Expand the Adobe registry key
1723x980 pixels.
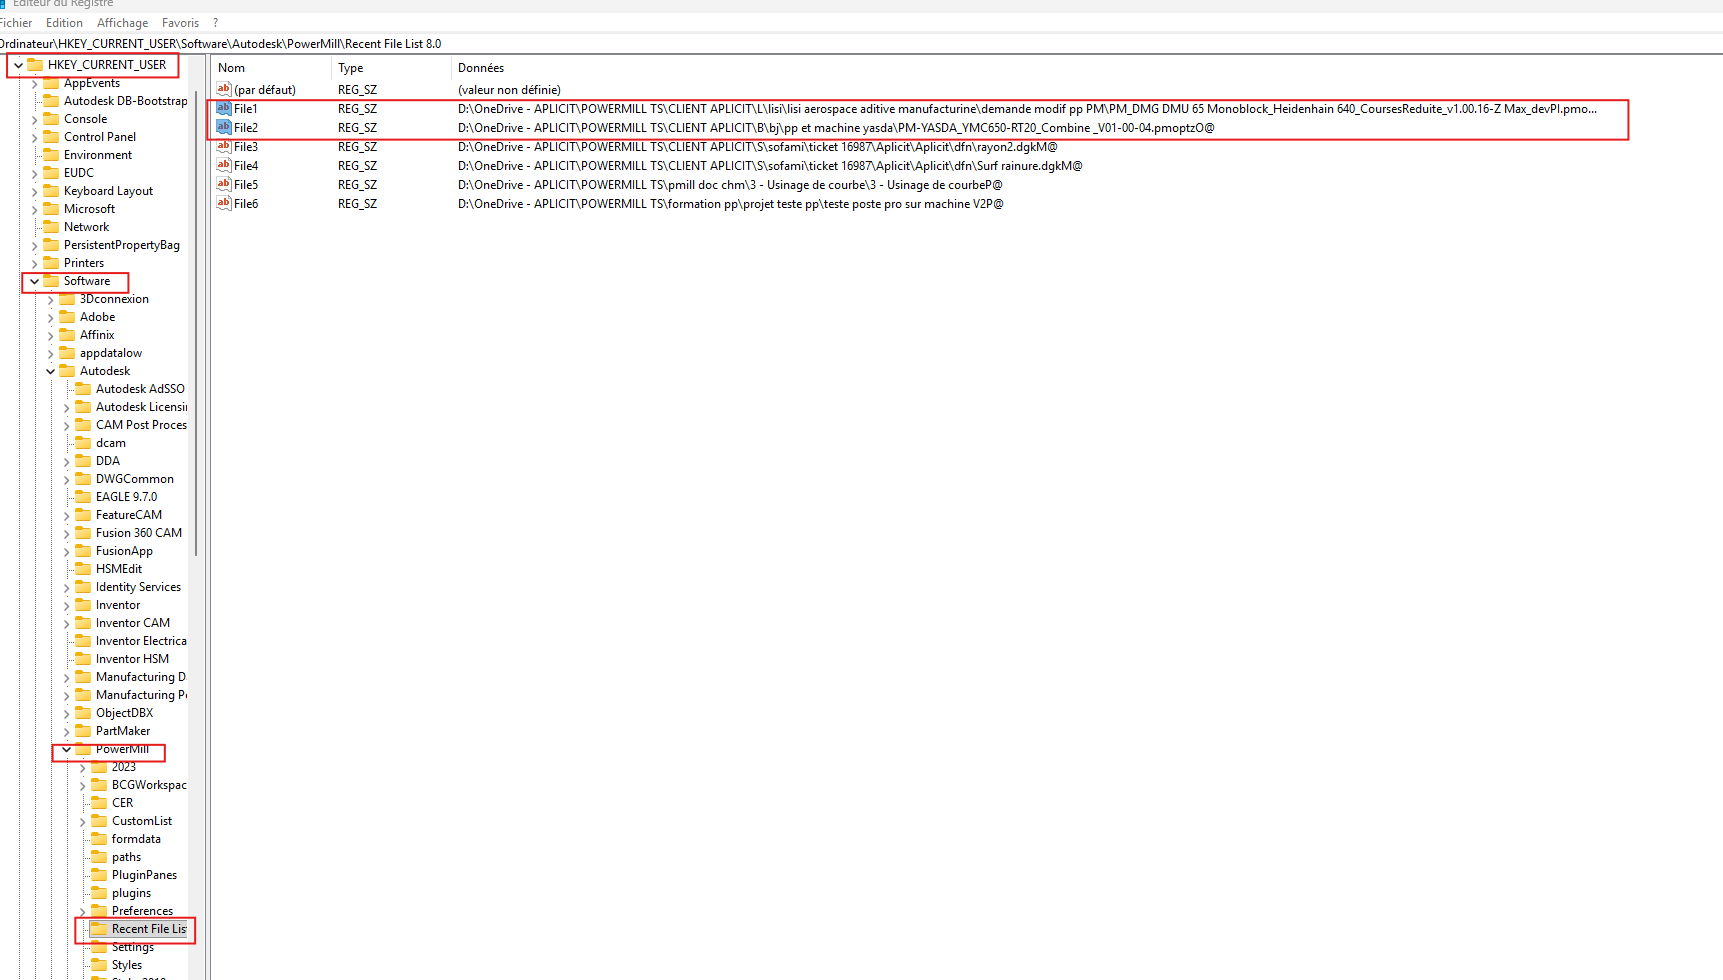50,318
